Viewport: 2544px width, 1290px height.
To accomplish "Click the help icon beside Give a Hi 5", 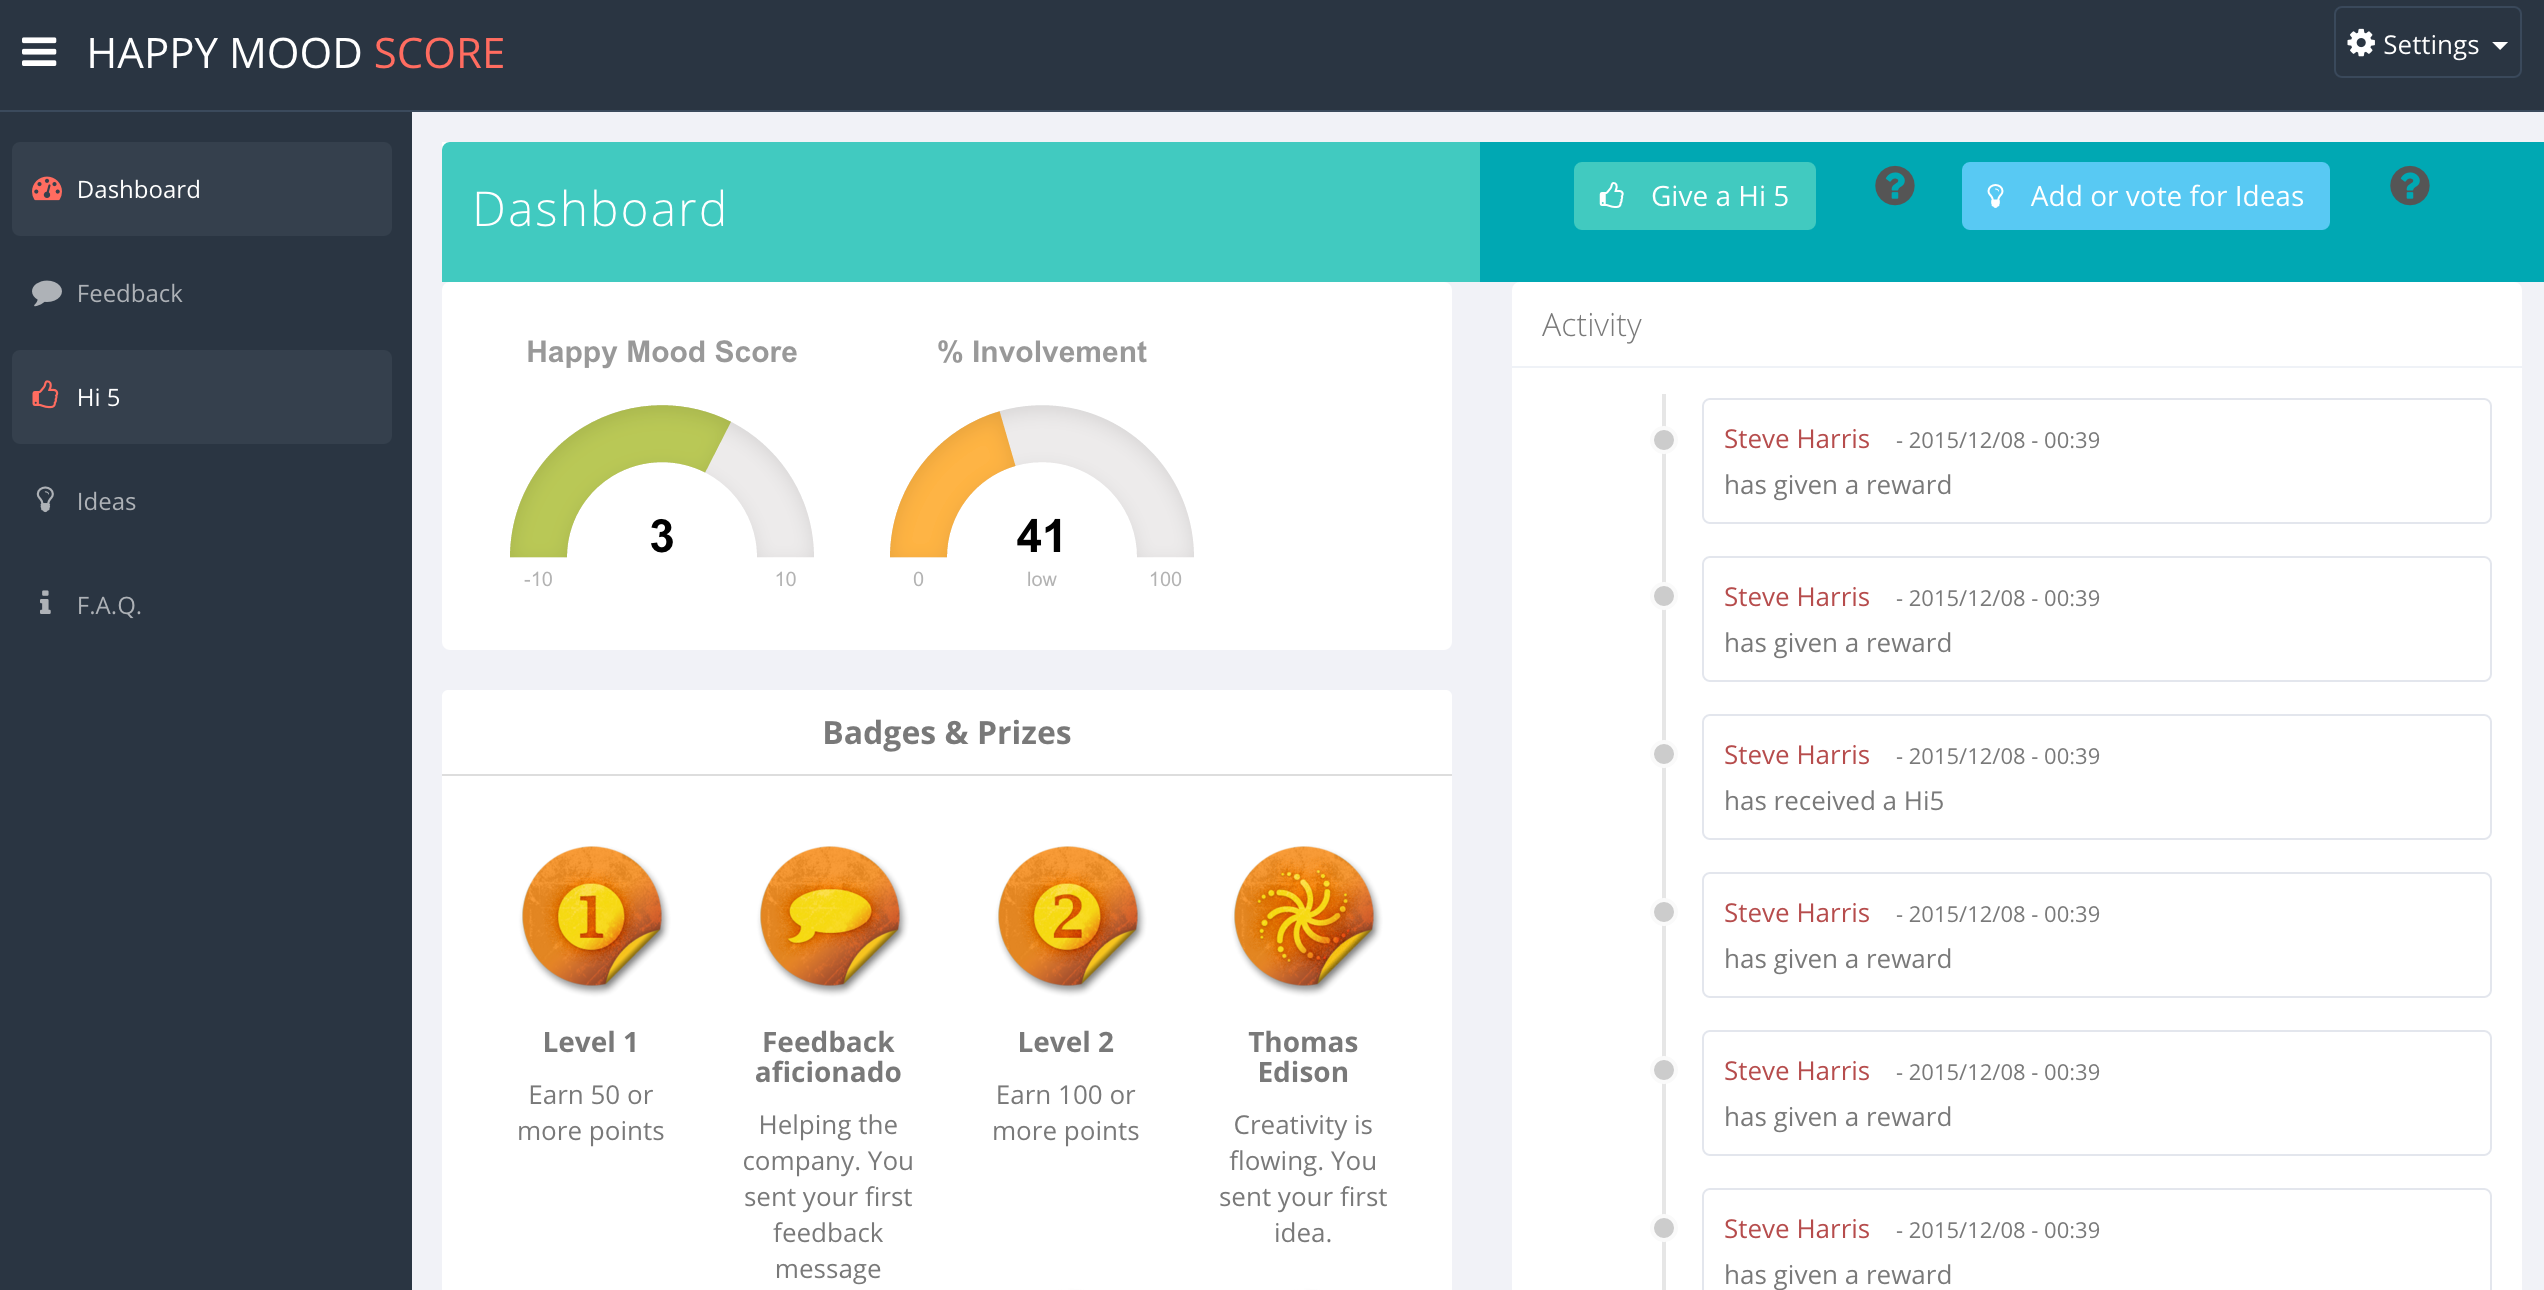I will pyautogui.click(x=1894, y=186).
